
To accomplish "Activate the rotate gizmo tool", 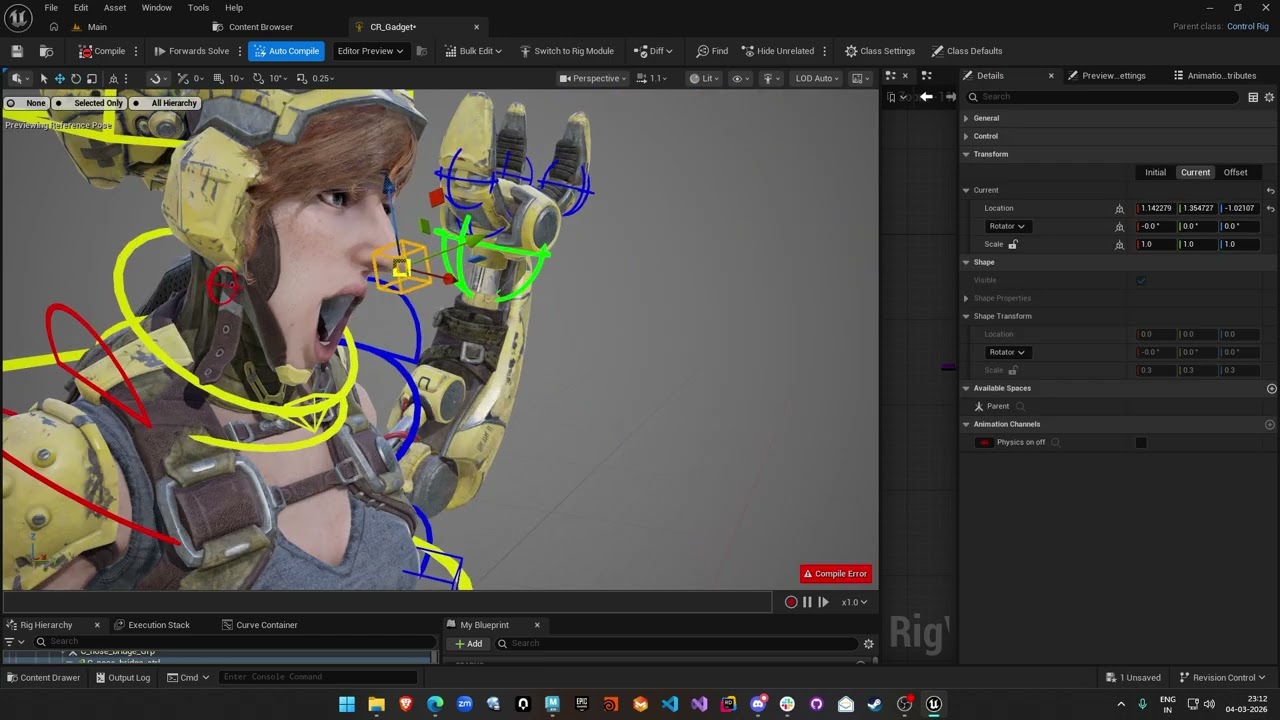I will click(76, 78).
